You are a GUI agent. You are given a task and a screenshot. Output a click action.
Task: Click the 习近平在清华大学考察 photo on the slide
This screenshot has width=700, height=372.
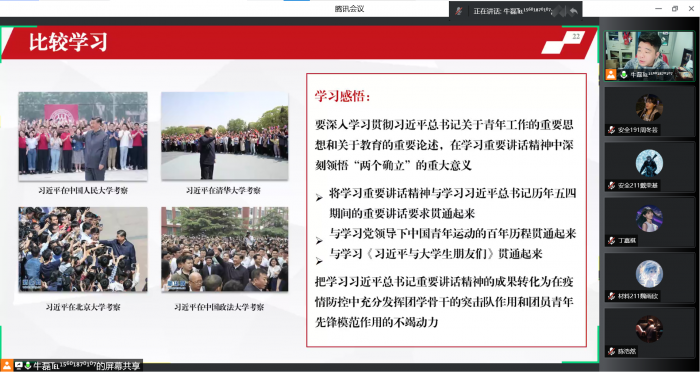click(225, 136)
